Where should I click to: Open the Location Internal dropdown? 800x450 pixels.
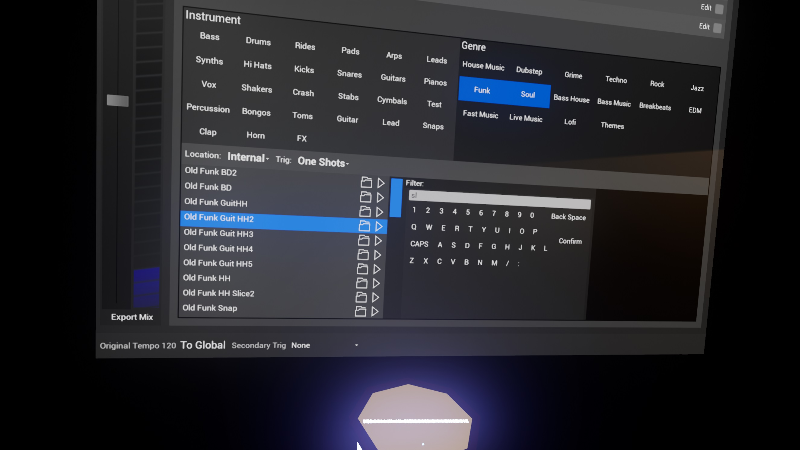point(247,157)
